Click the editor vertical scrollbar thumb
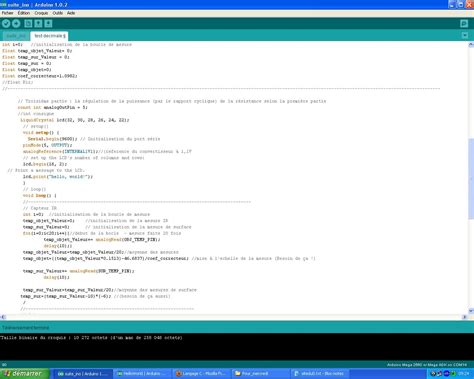474x379 pixels. click(471, 179)
